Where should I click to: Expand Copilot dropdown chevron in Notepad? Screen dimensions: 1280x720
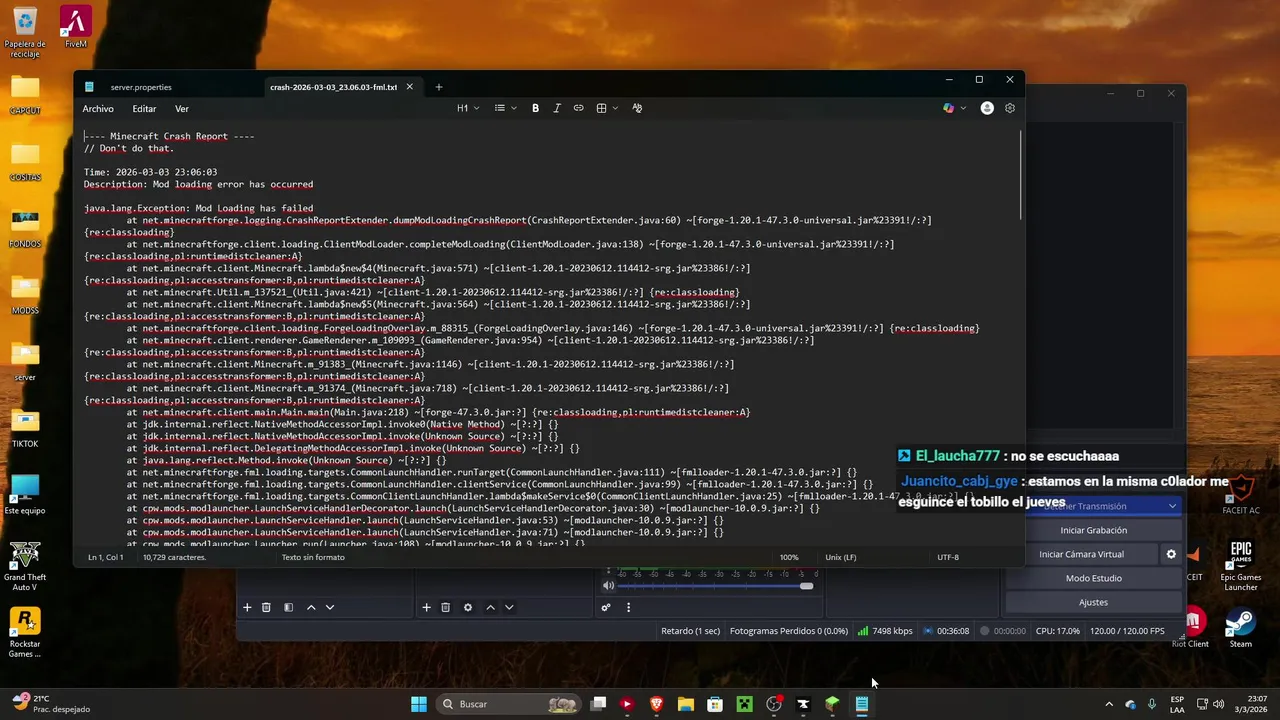point(963,108)
